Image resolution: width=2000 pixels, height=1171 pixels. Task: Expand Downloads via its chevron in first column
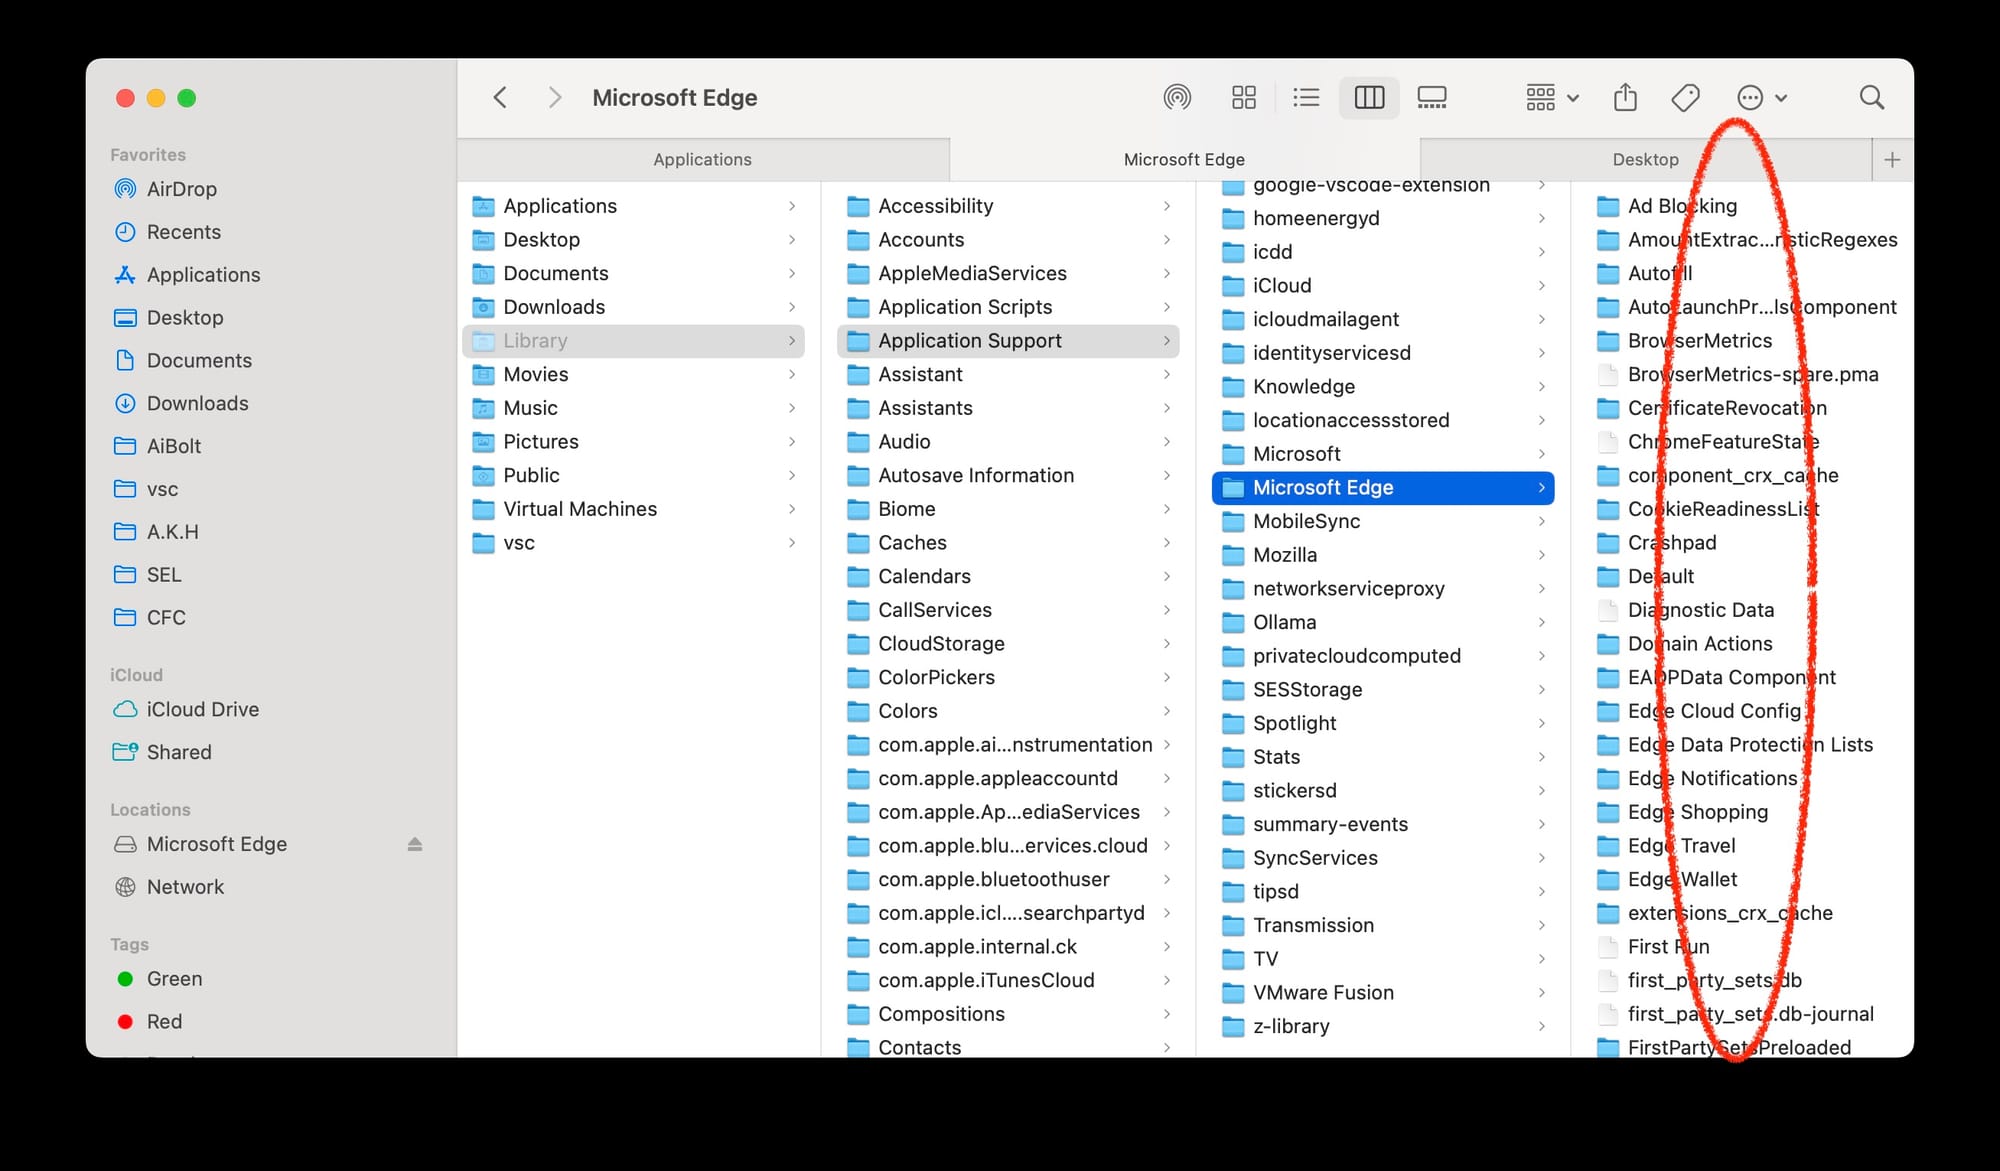791,307
